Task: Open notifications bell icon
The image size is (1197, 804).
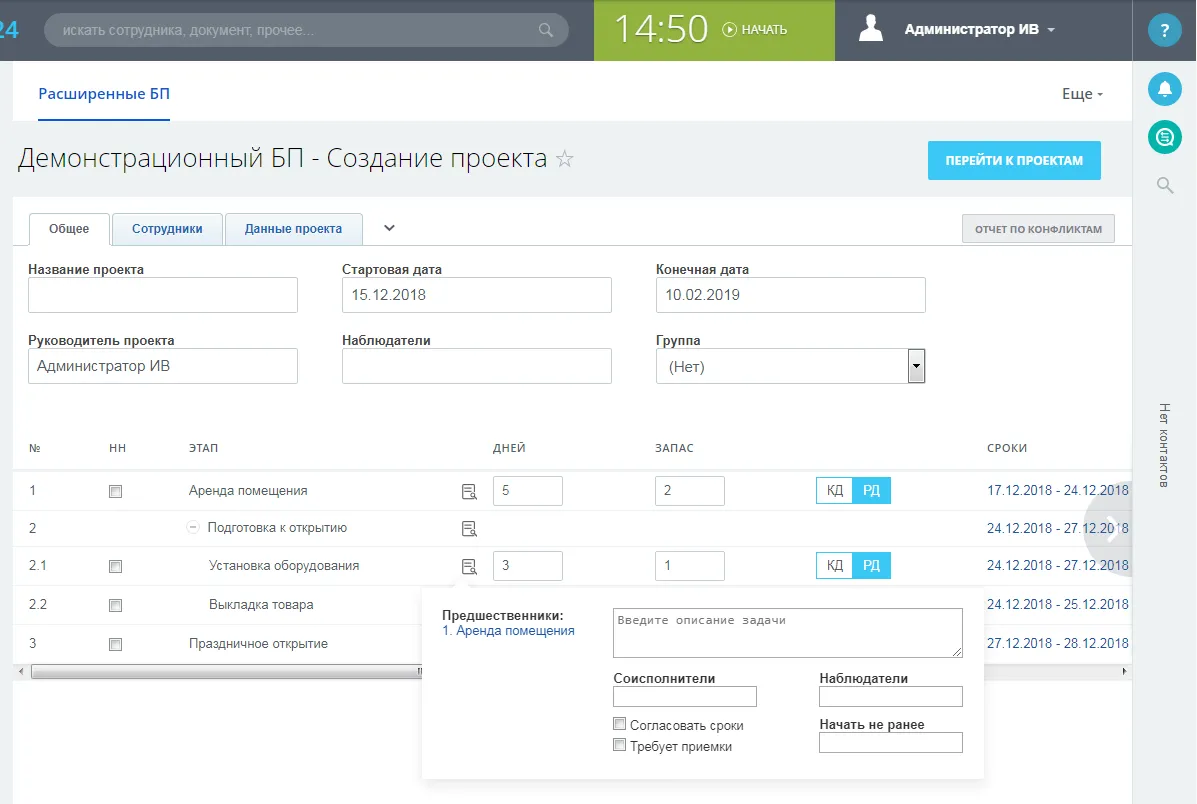Action: 1164,89
